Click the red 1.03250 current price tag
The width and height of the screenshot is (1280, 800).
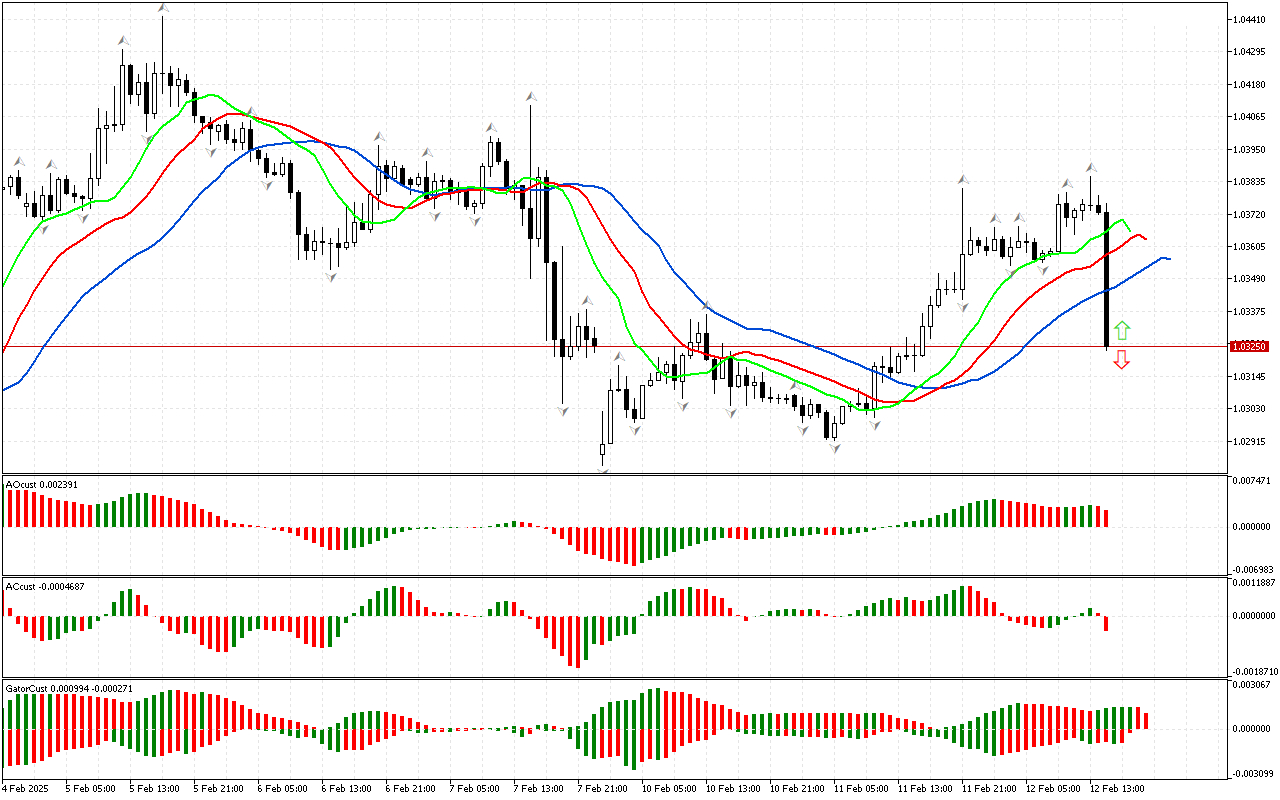tap(1248, 346)
